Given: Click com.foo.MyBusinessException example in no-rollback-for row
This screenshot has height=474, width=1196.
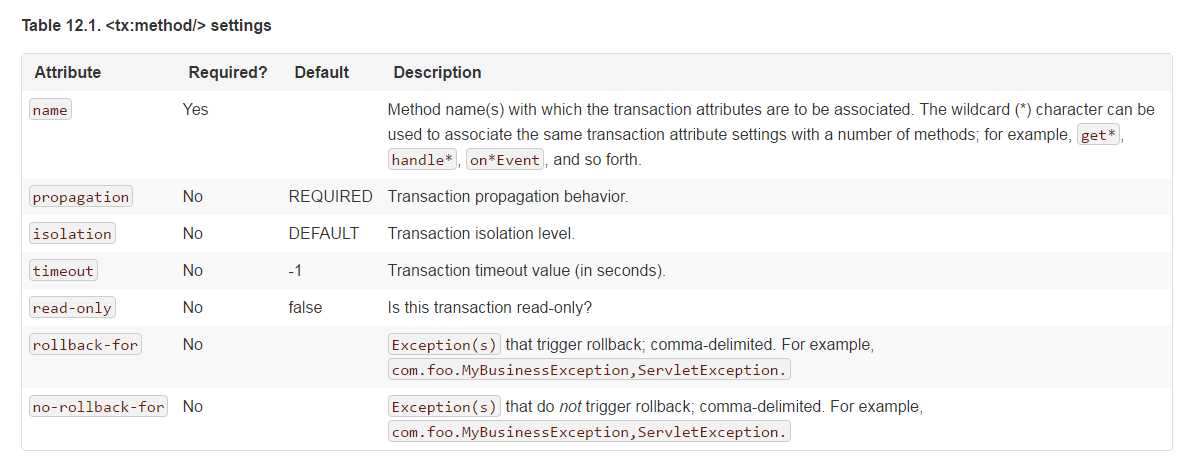Looking at the screenshot, I should (x=511, y=432).
